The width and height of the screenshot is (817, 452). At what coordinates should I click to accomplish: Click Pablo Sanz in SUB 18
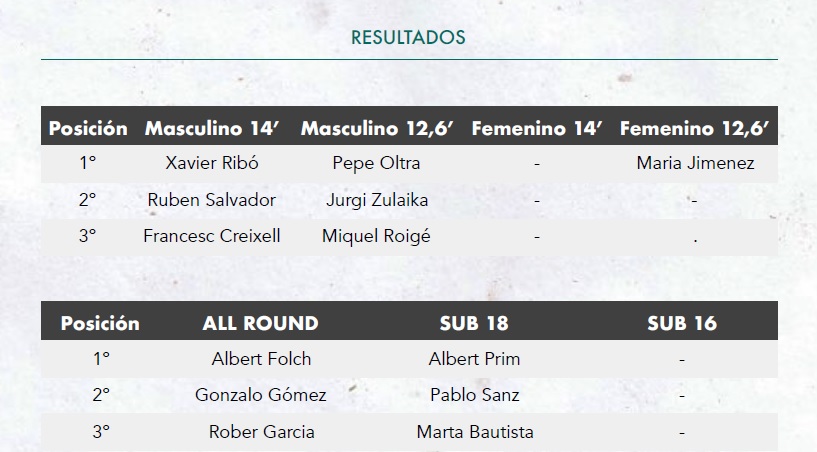pyautogui.click(x=475, y=395)
